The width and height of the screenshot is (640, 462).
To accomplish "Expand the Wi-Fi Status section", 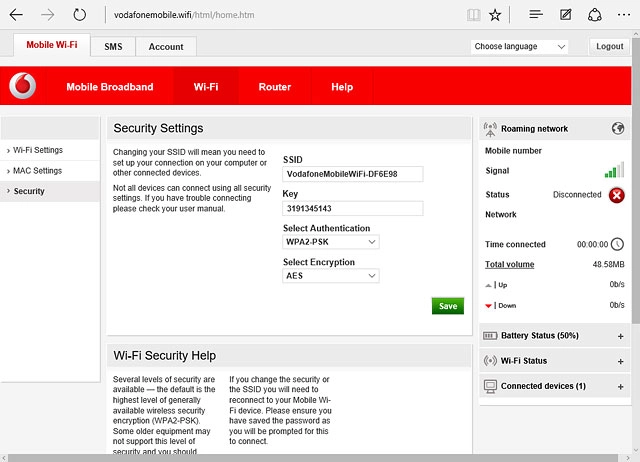I will point(620,361).
